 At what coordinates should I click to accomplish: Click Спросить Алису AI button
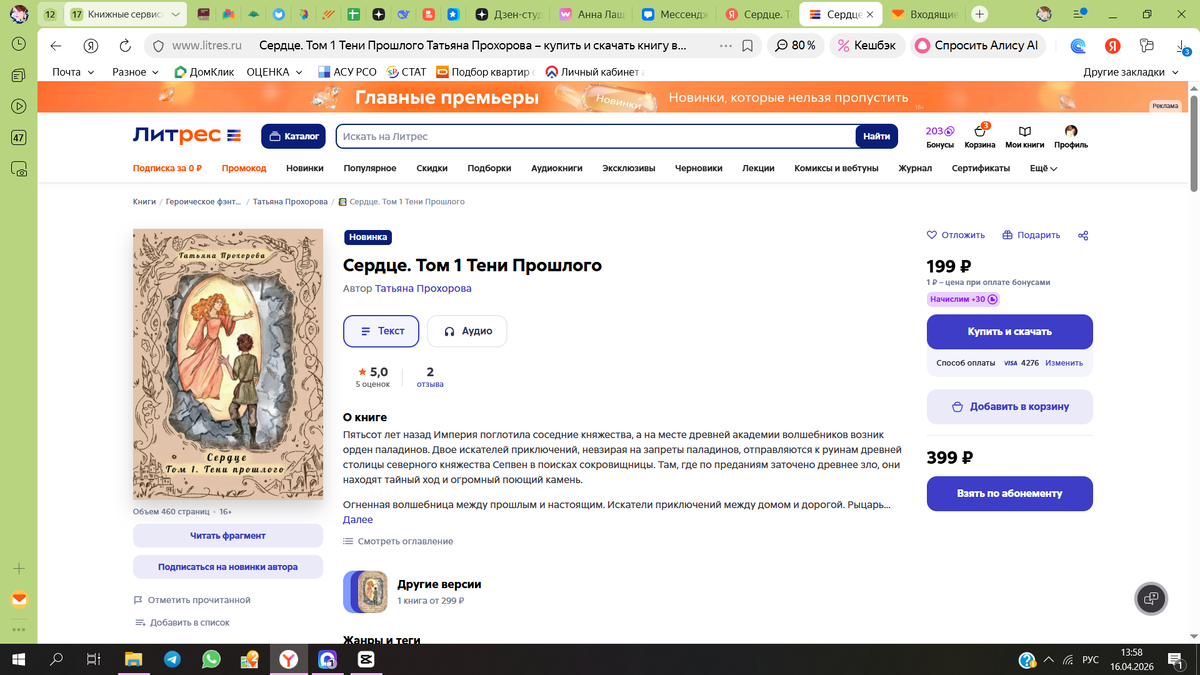977,46
